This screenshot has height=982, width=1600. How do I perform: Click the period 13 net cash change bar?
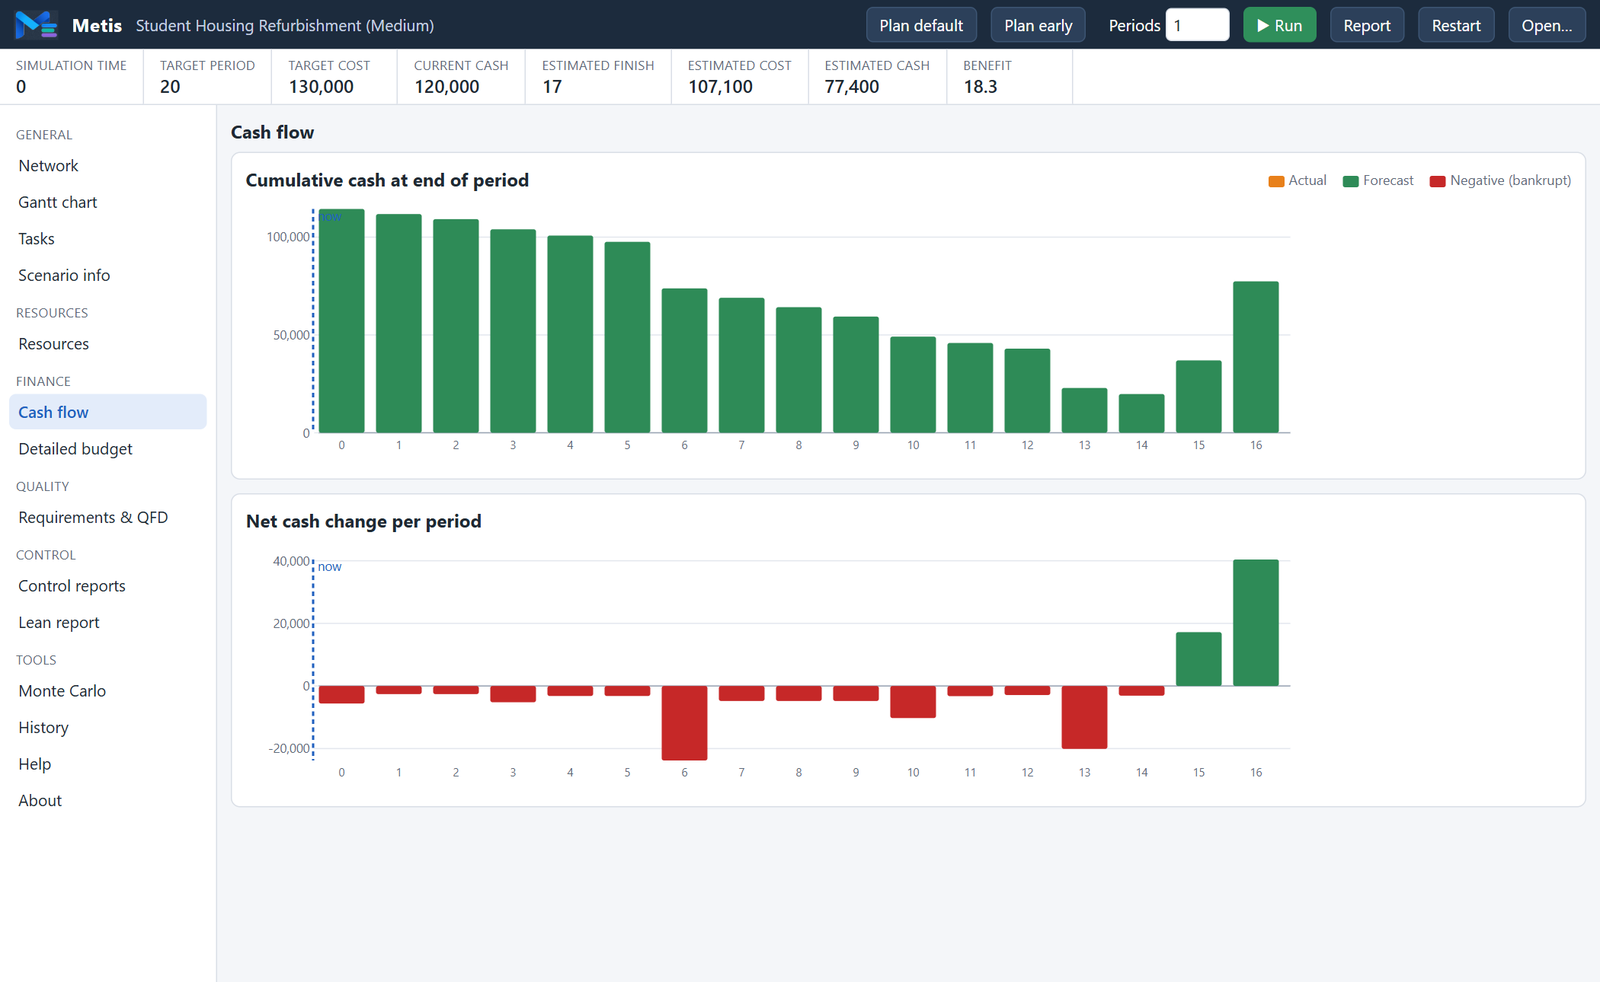coord(1085,717)
